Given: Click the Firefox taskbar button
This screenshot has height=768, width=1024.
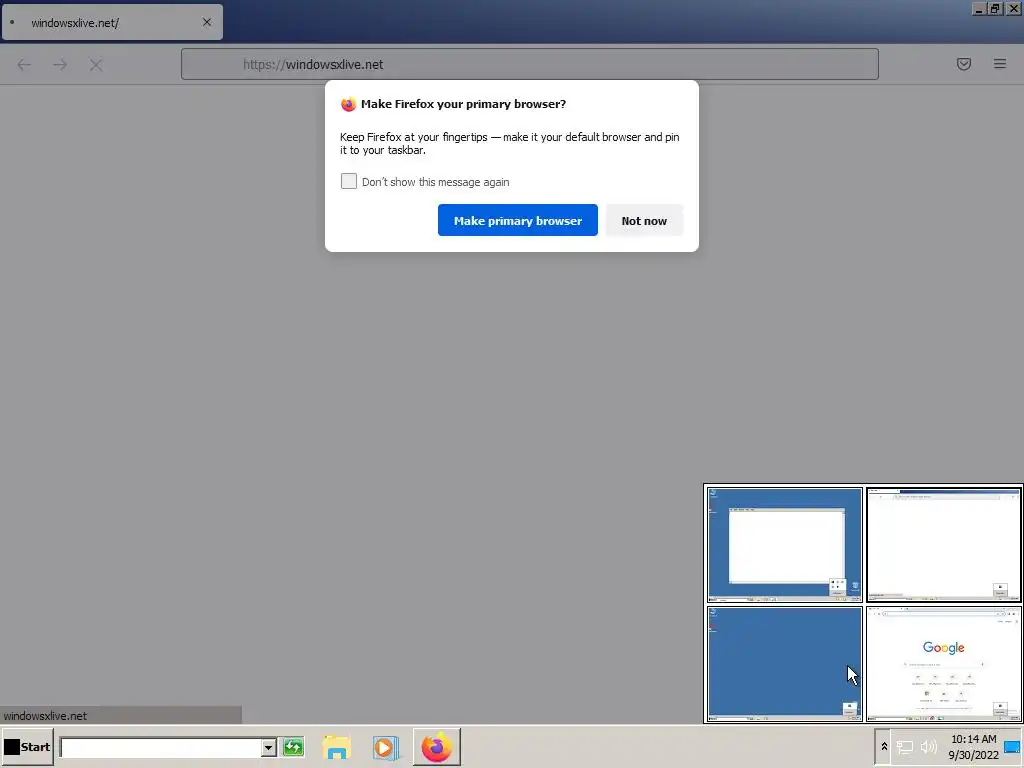Looking at the screenshot, I should pos(437,746).
